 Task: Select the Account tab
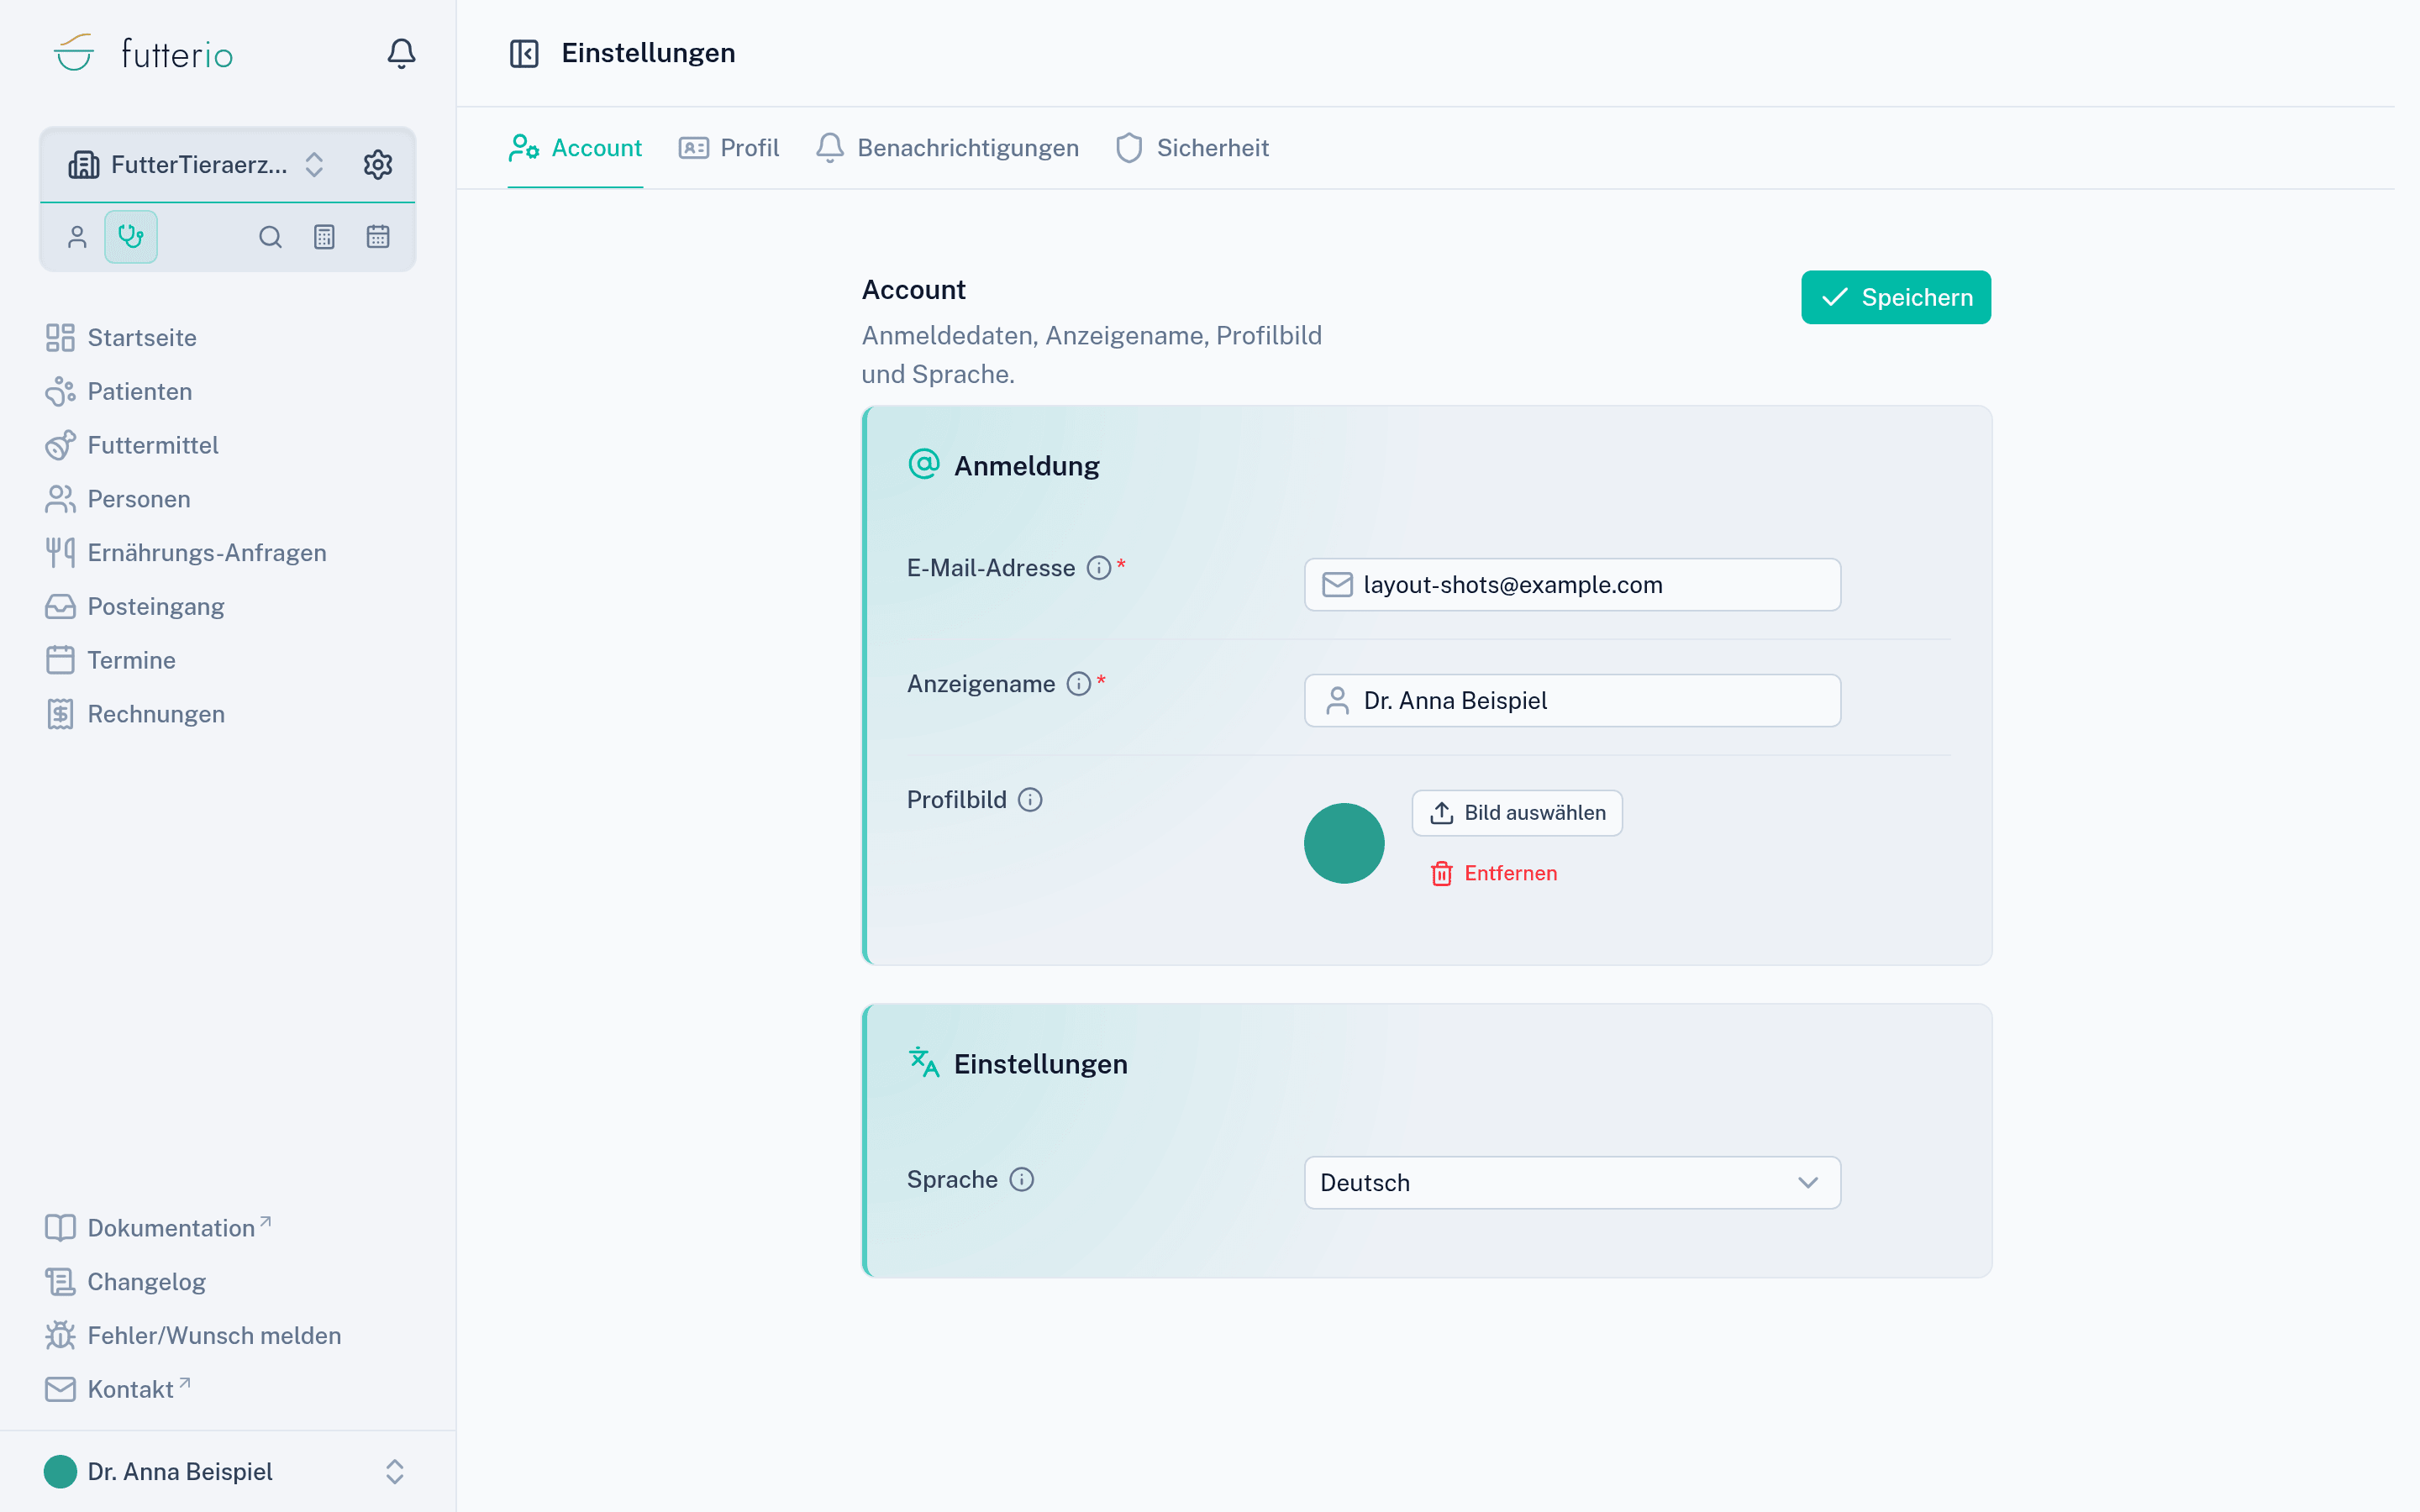pyautogui.click(x=575, y=148)
